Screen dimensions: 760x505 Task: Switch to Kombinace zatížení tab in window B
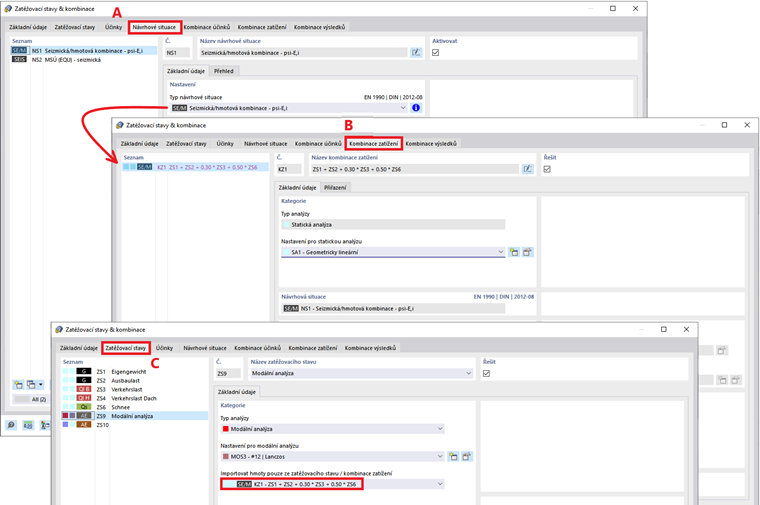(x=374, y=143)
